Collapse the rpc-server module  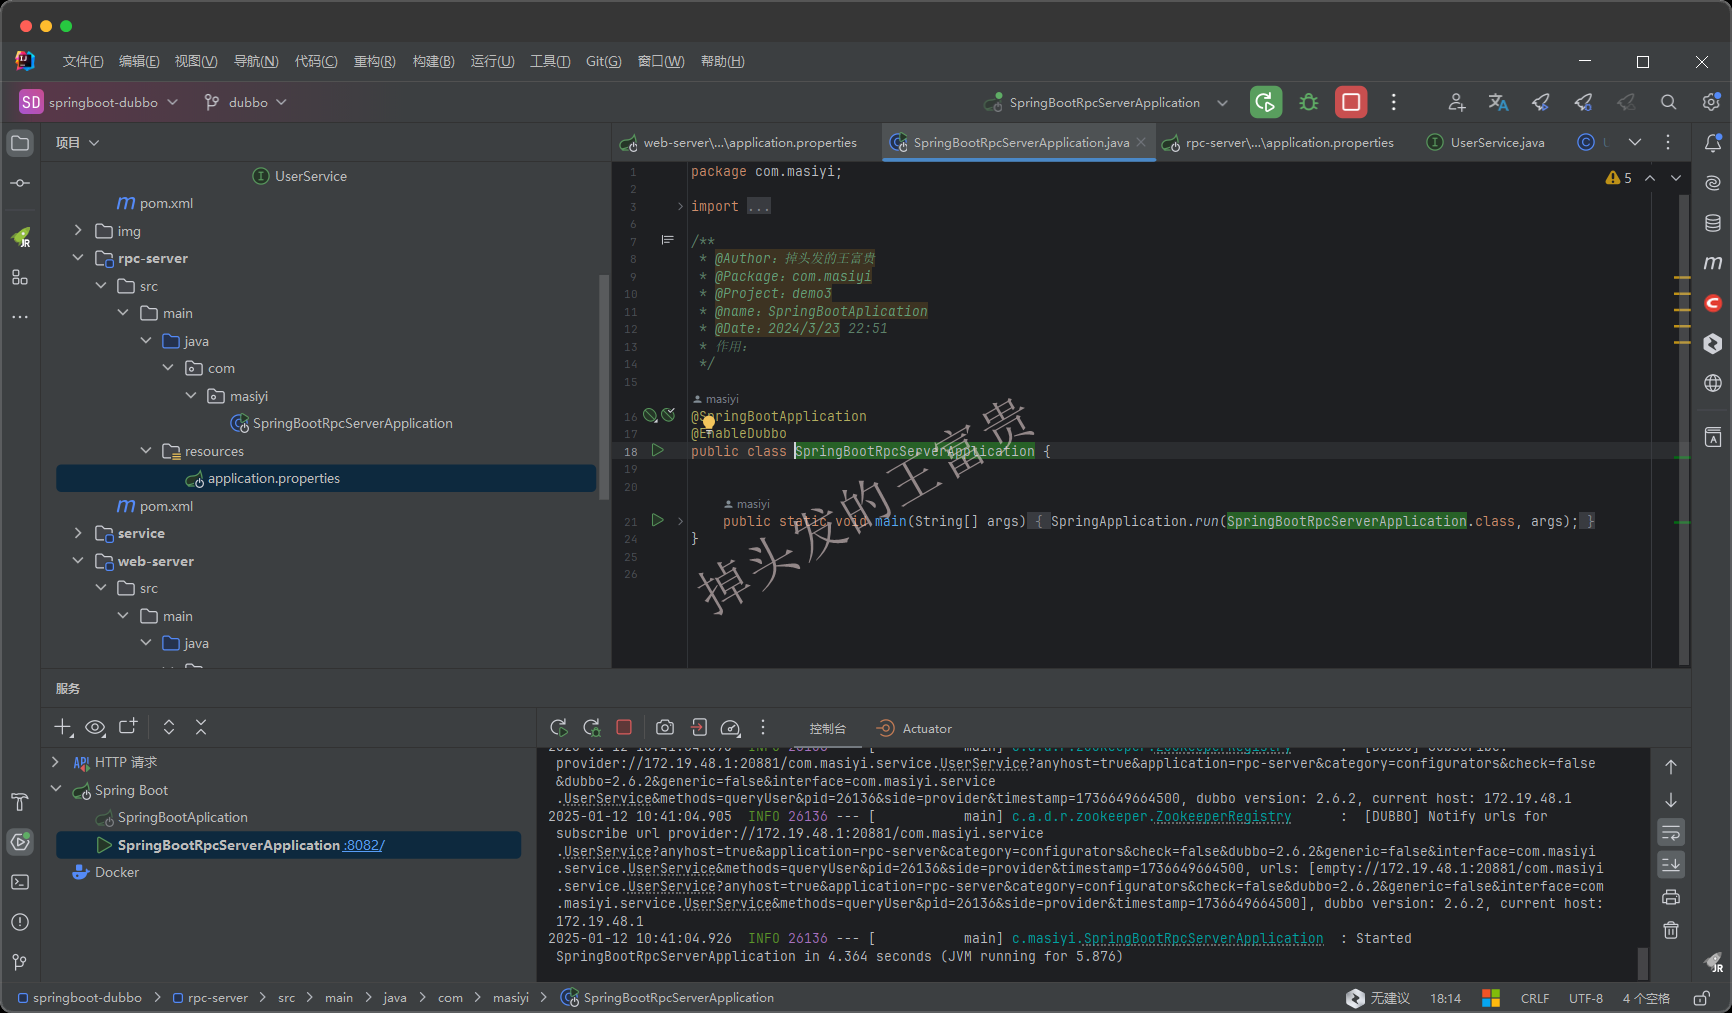(x=78, y=258)
